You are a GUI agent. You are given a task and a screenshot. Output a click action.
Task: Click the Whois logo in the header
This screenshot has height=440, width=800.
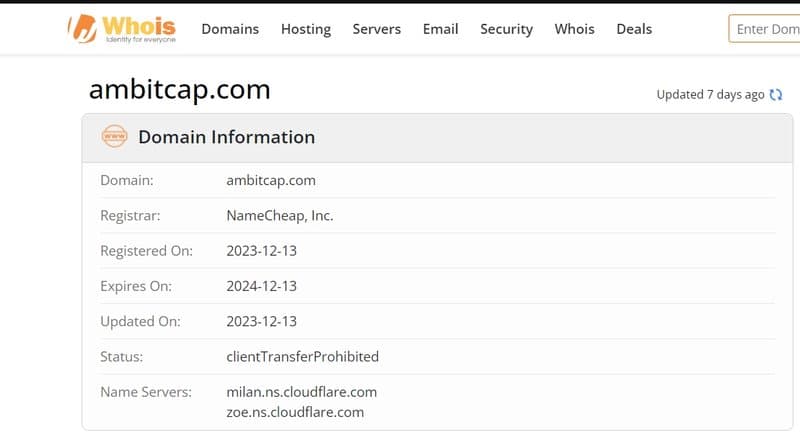point(122,29)
